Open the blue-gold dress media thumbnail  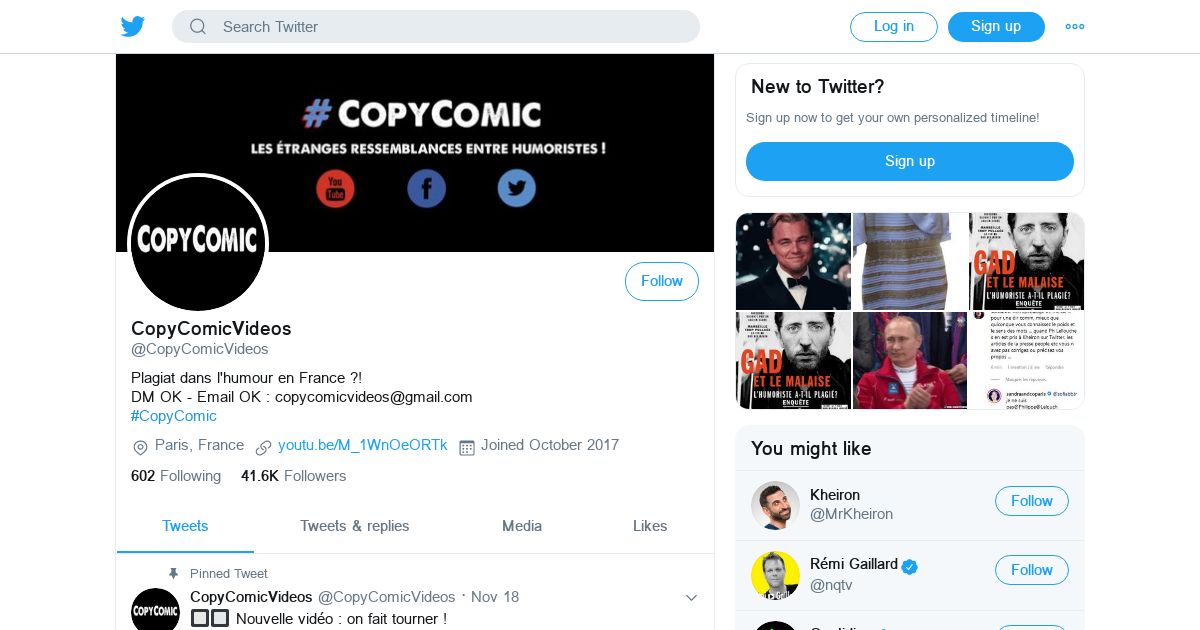click(909, 261)
